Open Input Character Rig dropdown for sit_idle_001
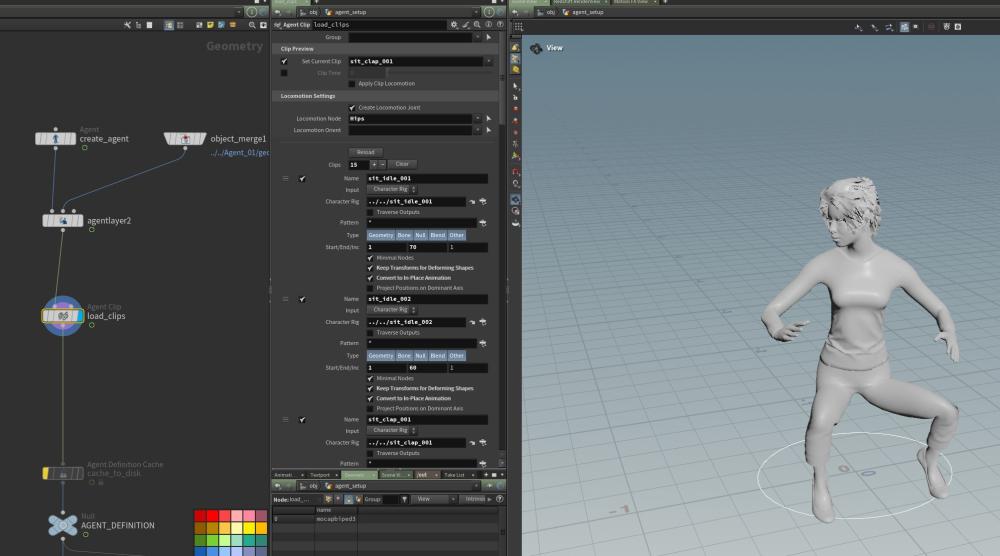1000x556 pixels. 392,189
